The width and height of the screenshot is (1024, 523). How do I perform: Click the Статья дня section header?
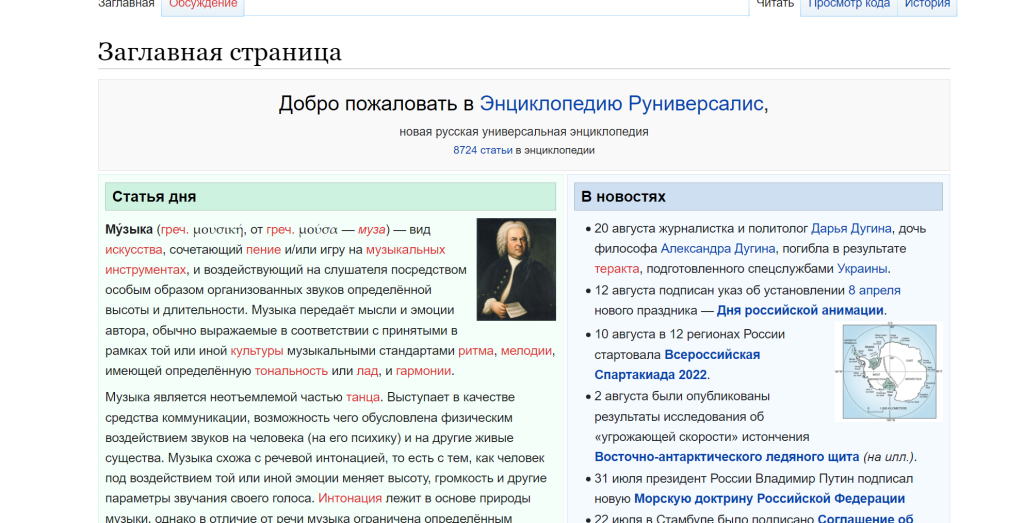(x=330, y=197)
